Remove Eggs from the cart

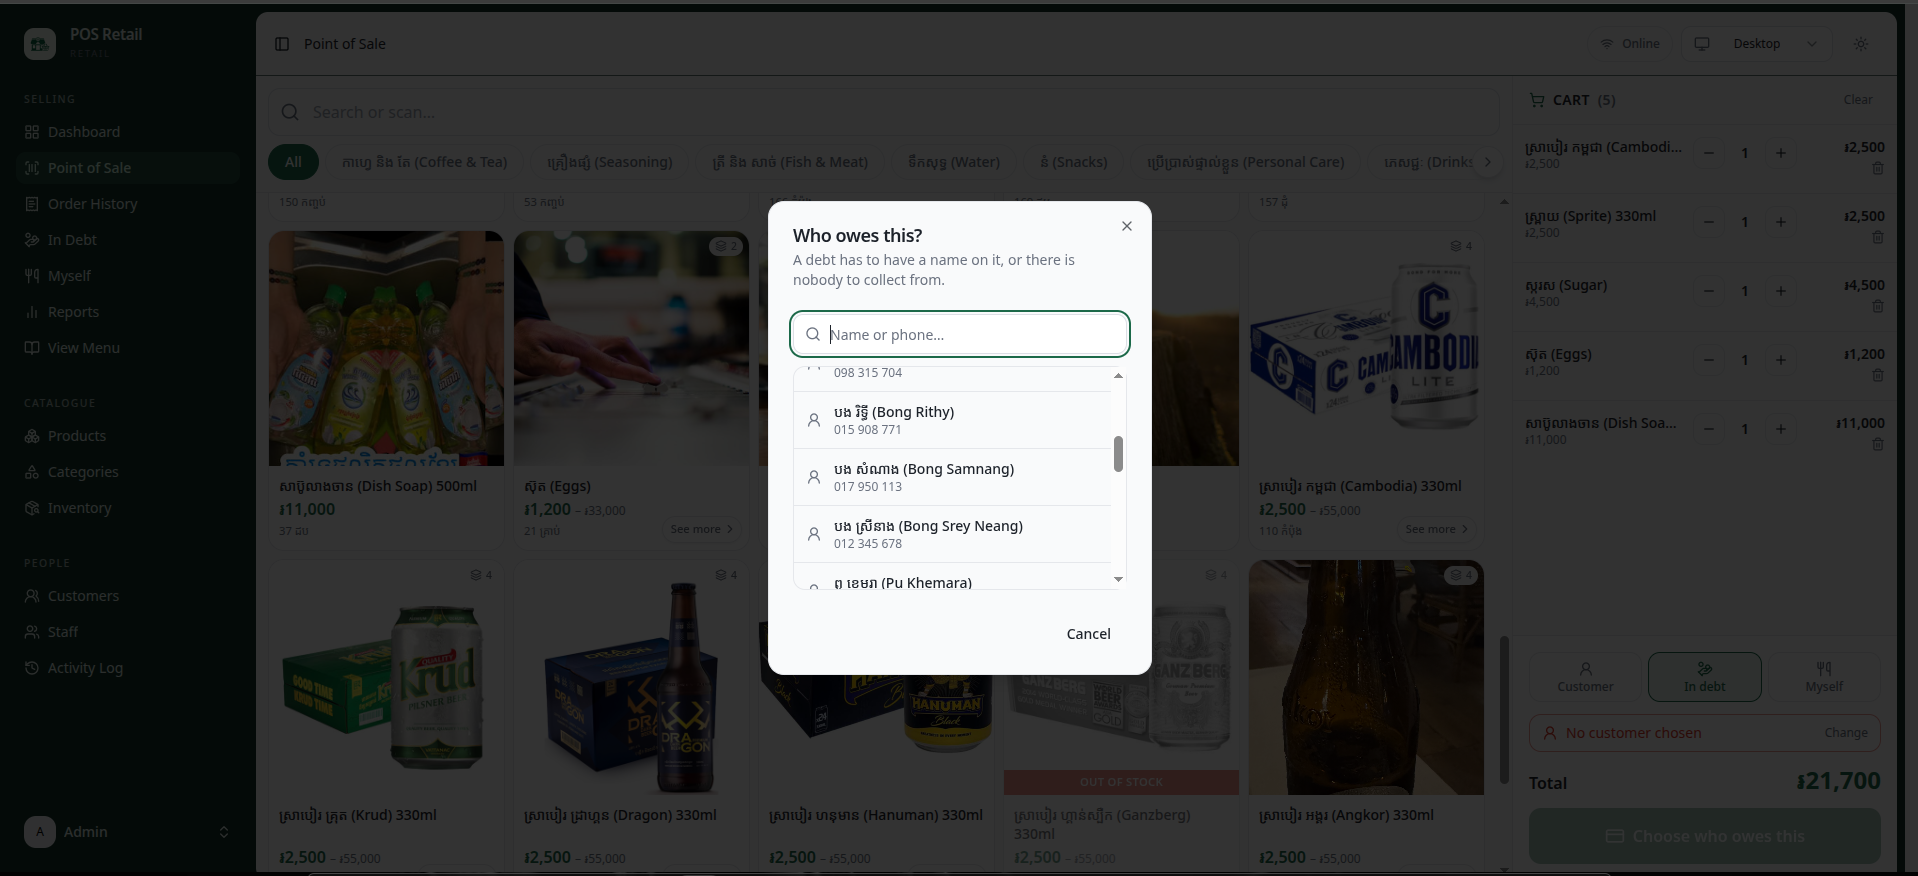tap(1878, 376)
